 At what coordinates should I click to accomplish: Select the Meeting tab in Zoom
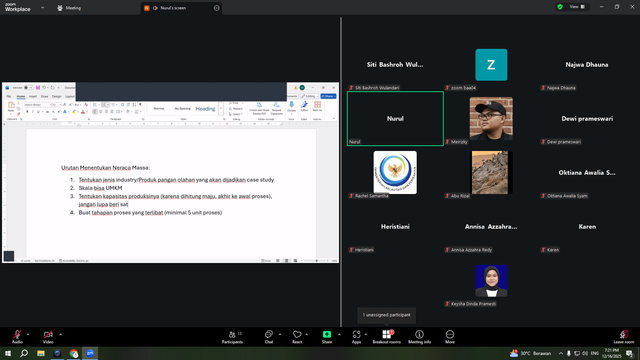[69, 8]
